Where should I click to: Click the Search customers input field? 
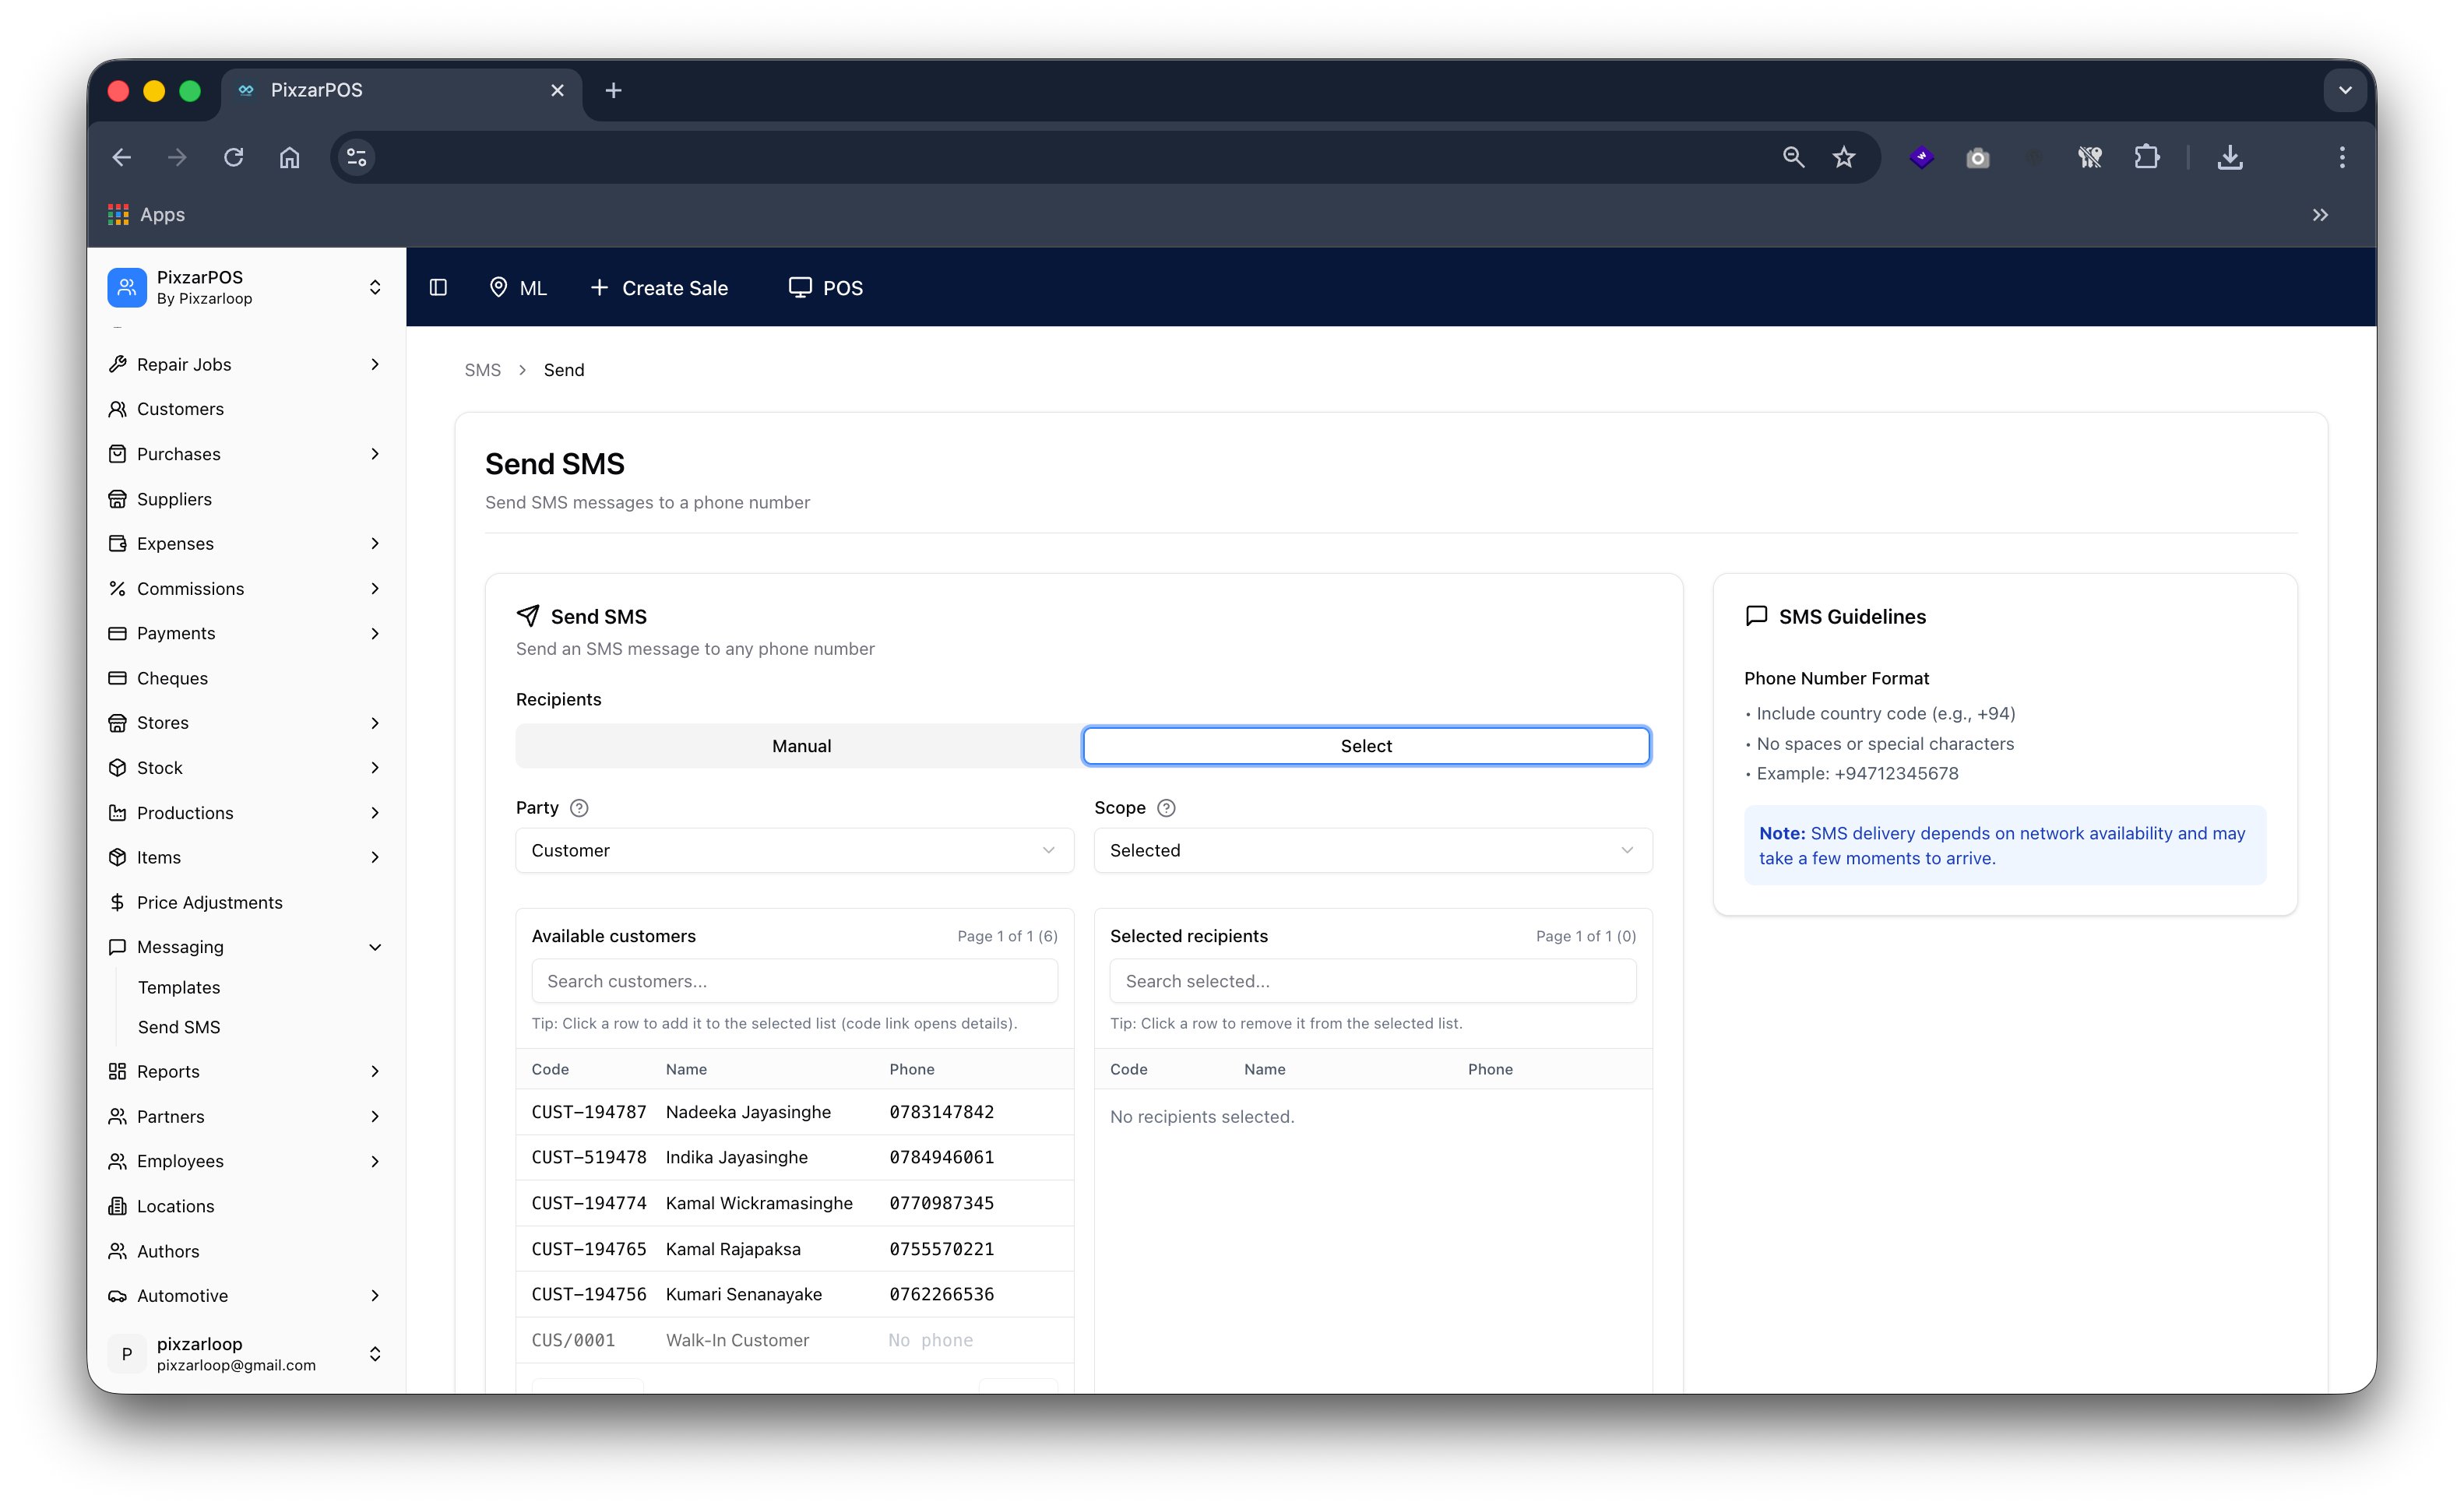click(x=794, y=981)
